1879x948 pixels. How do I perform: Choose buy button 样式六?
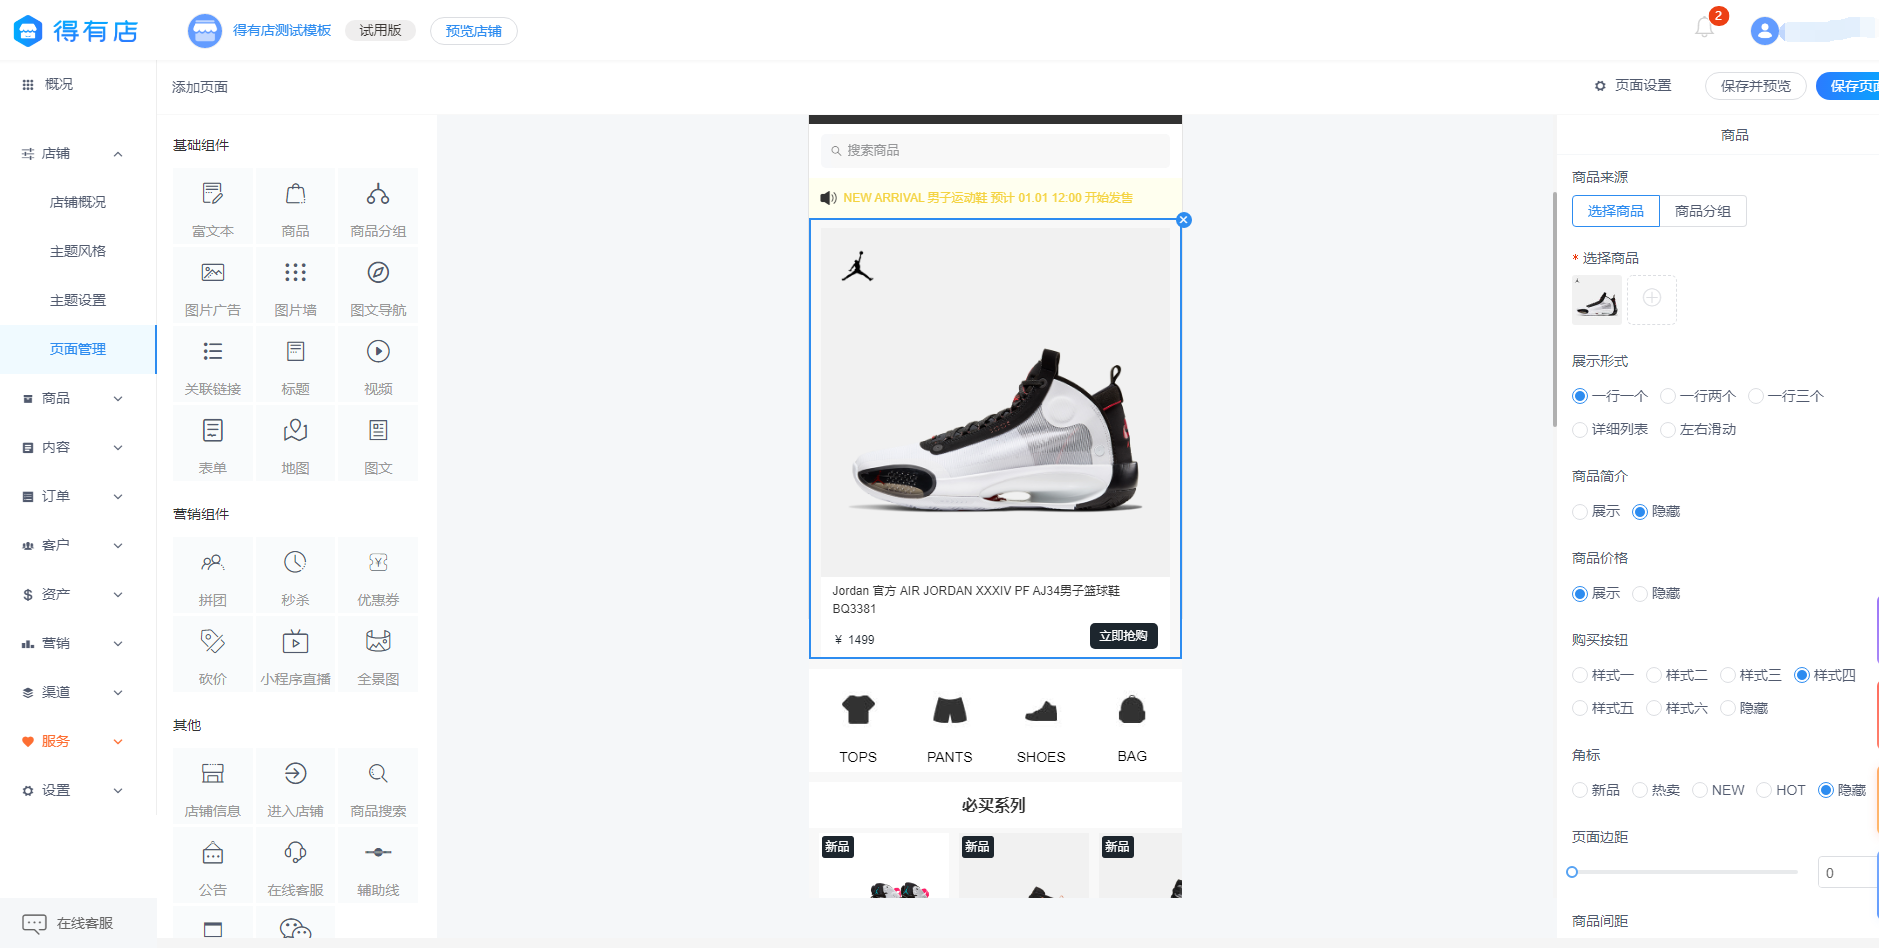click(1677, 708)
